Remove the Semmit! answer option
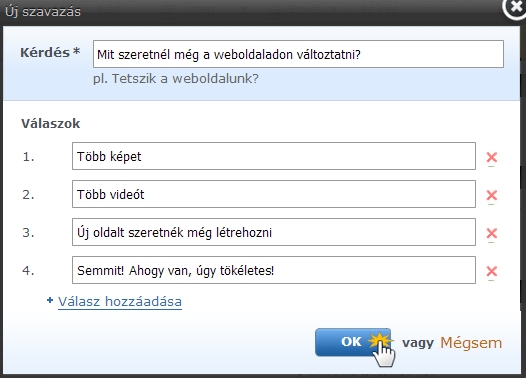This screenshot has height=378, width=526. pos(492,271)
